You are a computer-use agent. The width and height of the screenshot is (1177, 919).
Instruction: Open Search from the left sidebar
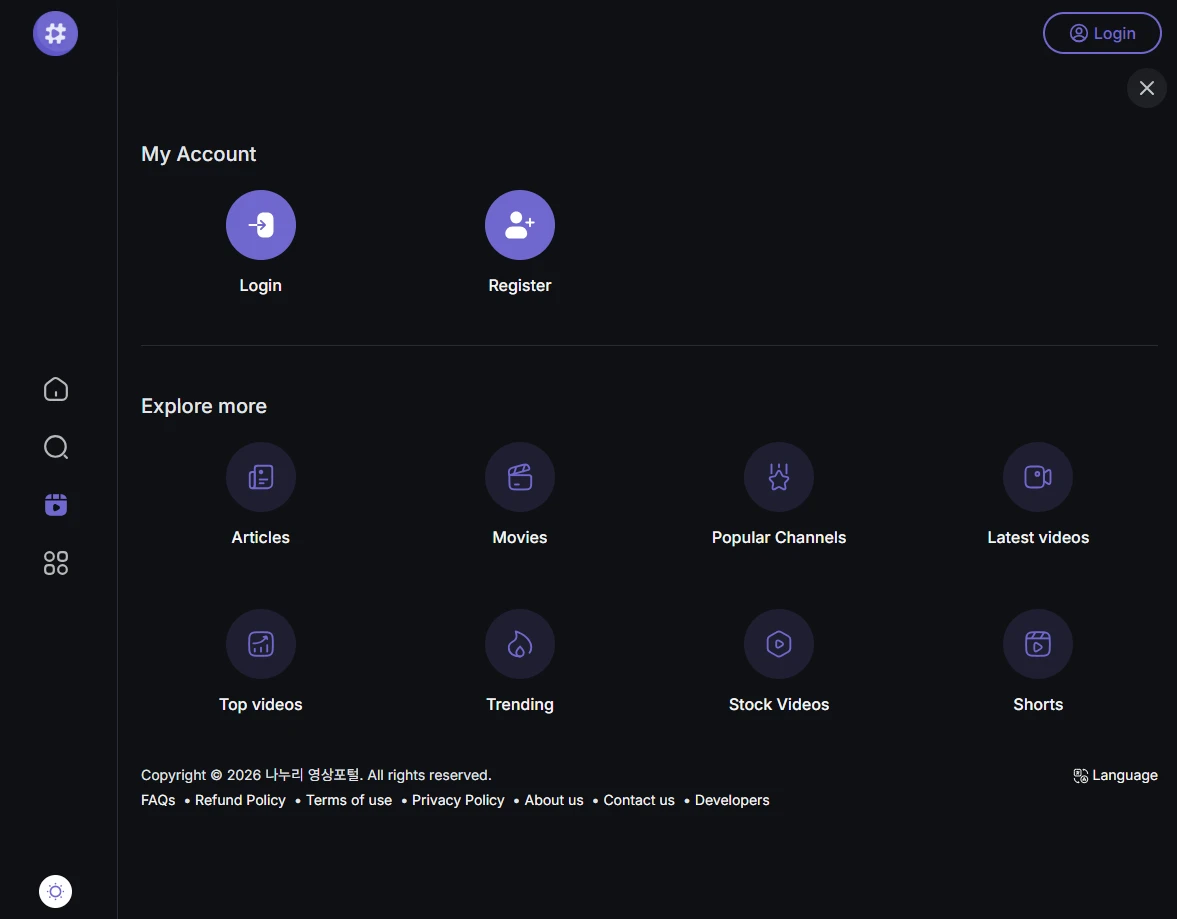(x=56, y=447)
